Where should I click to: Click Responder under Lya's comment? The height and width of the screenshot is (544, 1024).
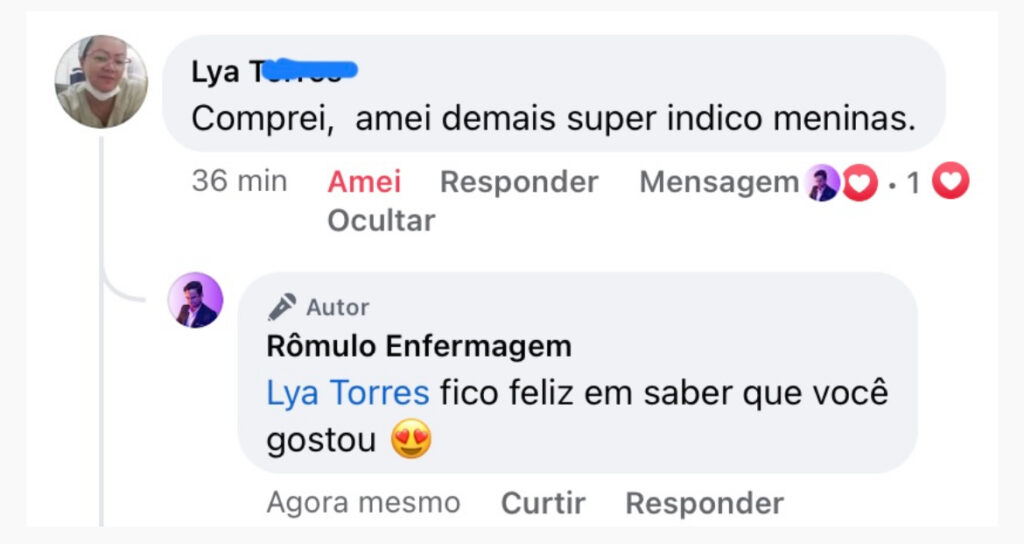[x=518, y=182]
